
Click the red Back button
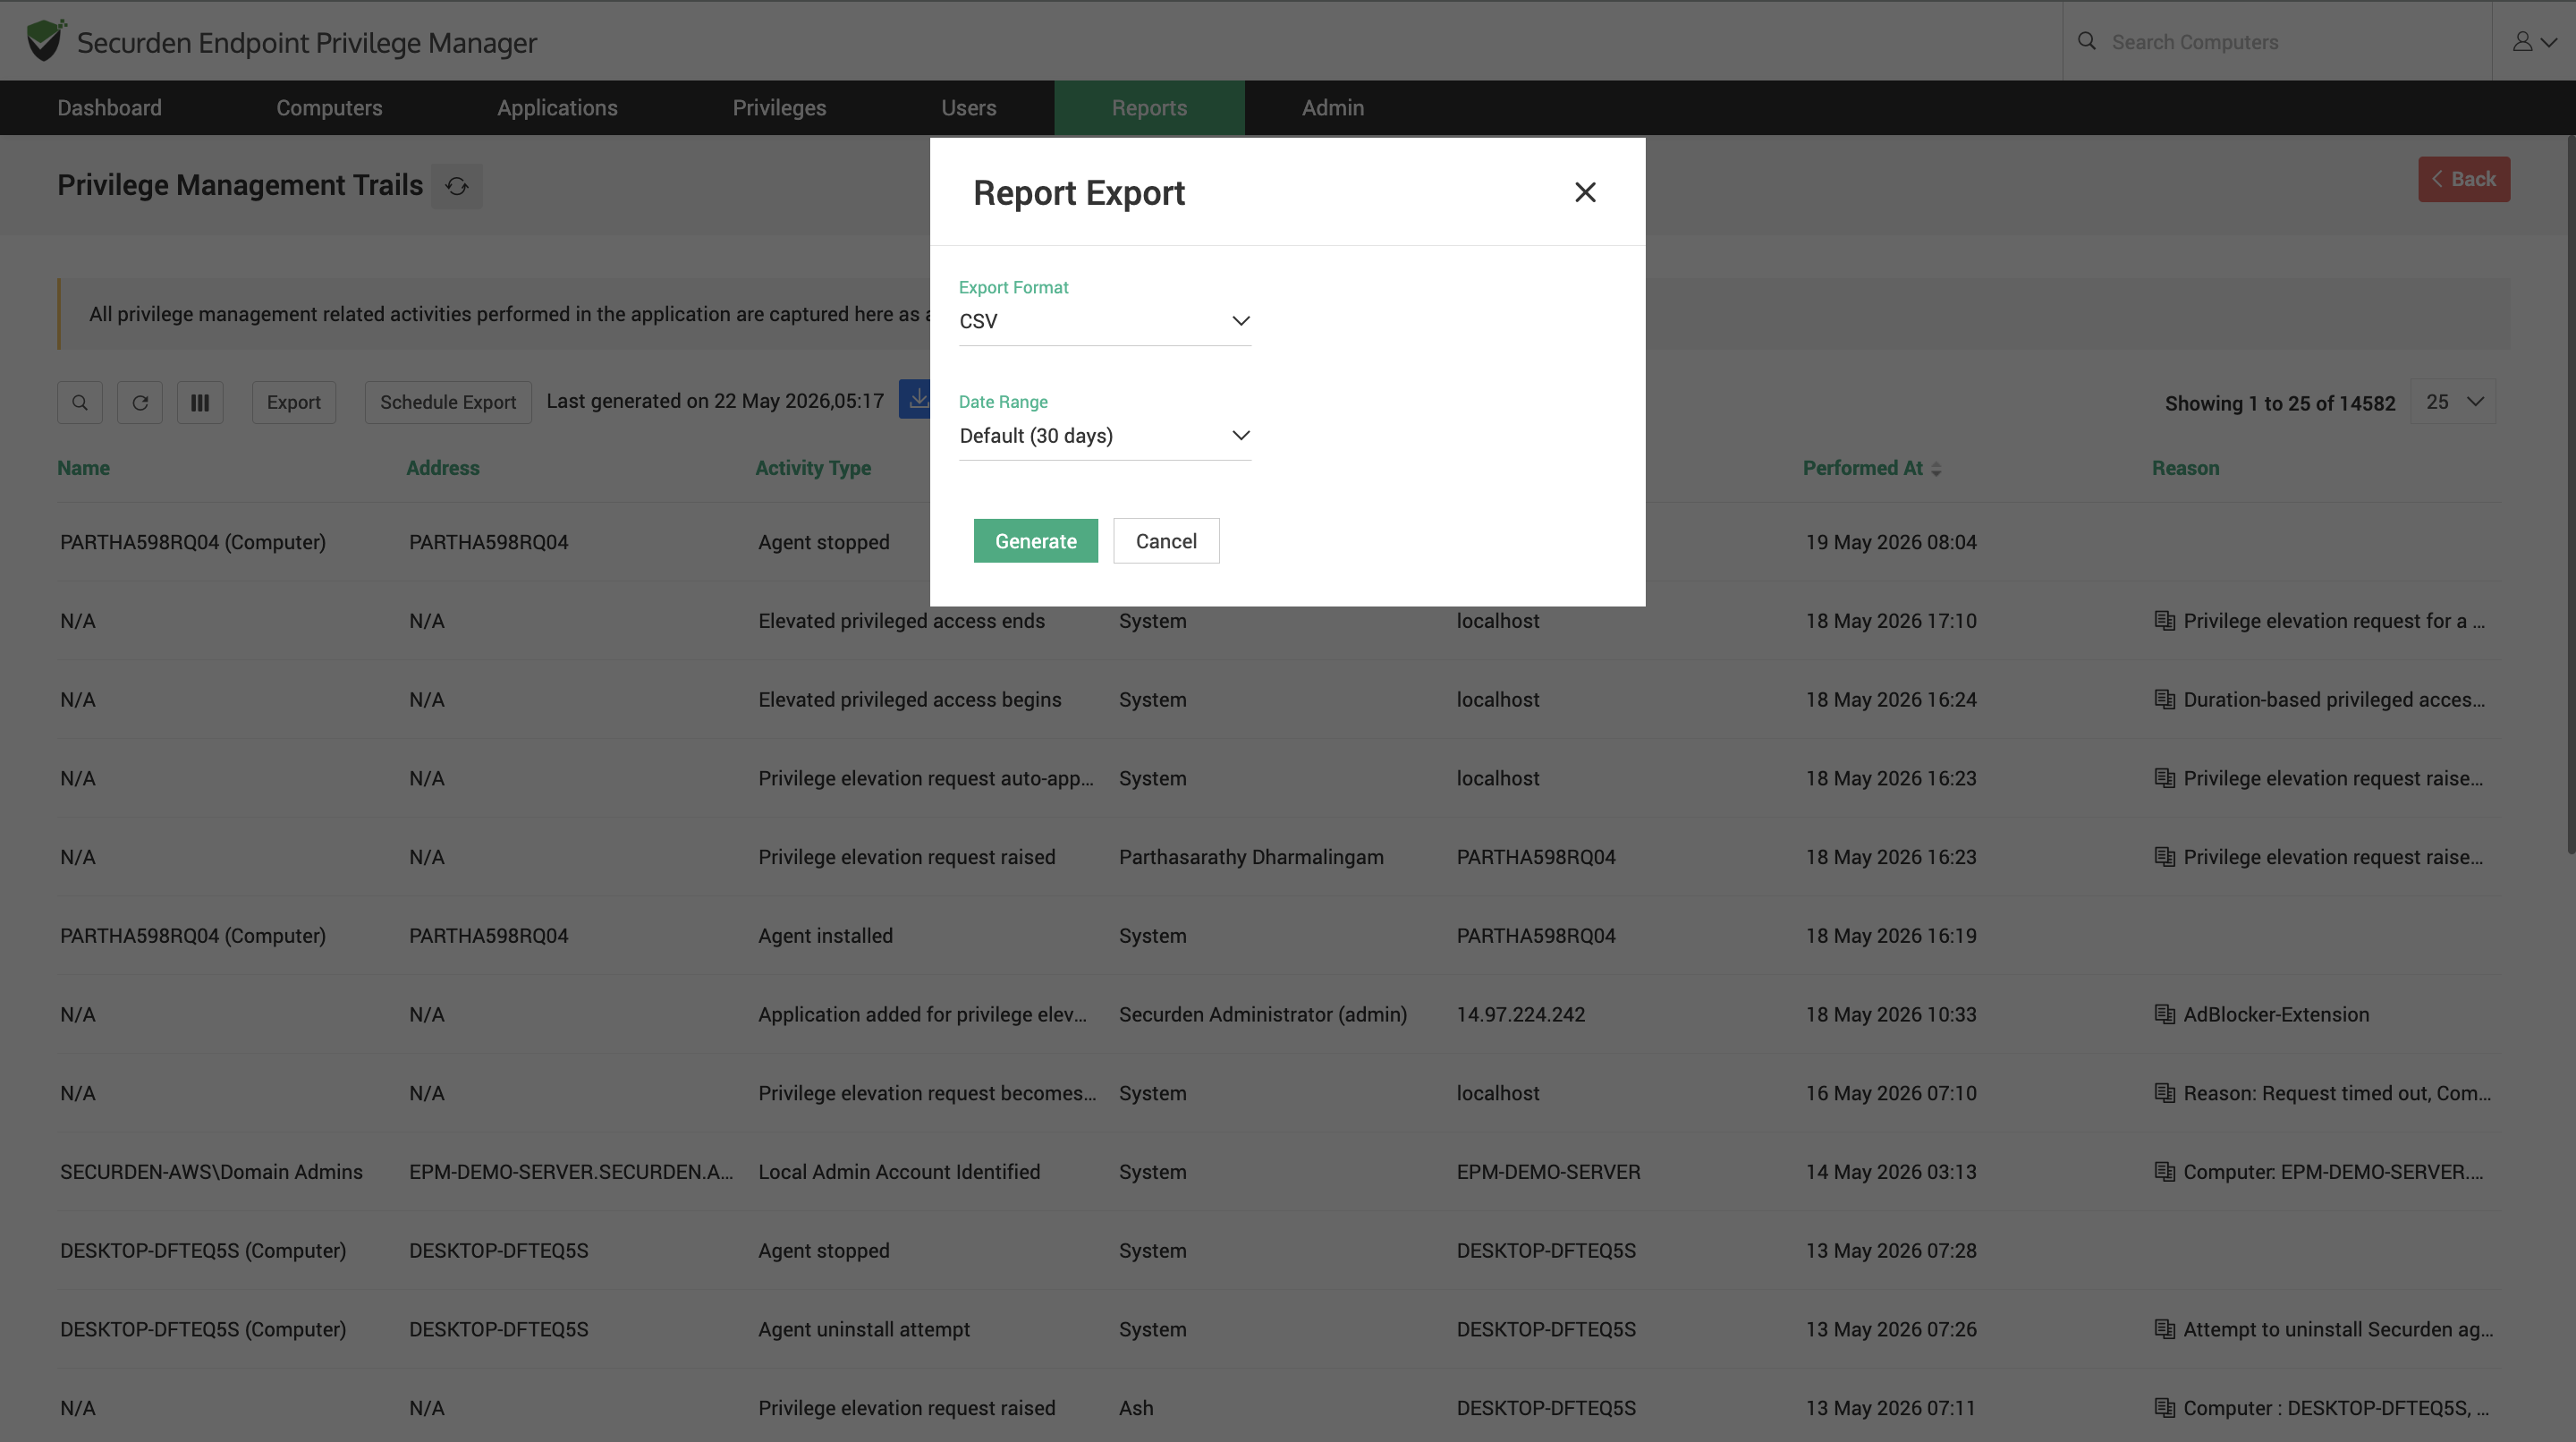click(x=2463, y=179)
